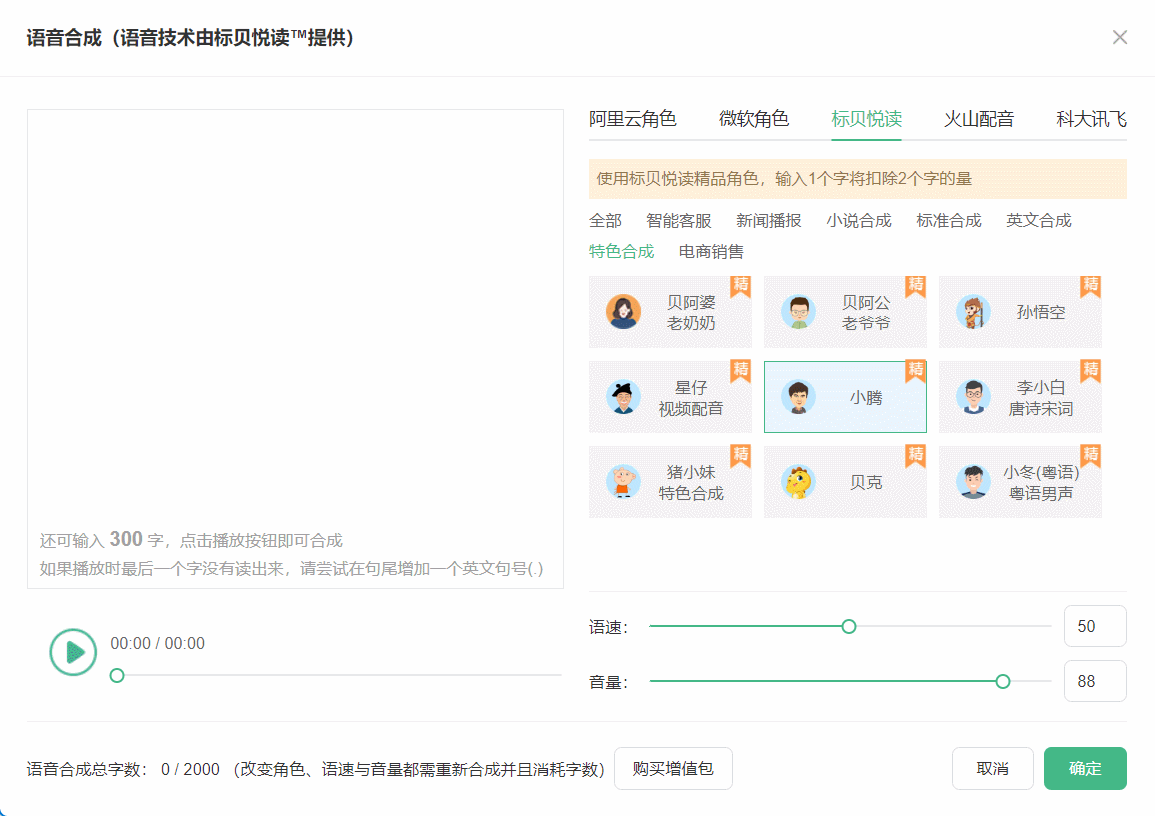Click the 精 badge on 猪小妹 card
Viewport: 1155px width, 816px height.
pyautogui.click(x=740, y=457)
